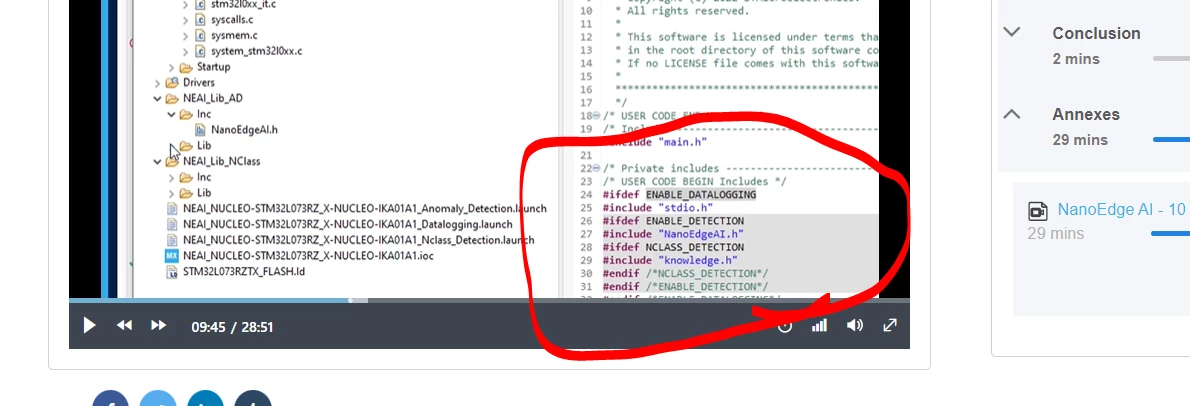Image resolution: width=1190 pixels, height=406 pixels.
Task: Expand the Drivers folder in the video
Action: point(157,83)
